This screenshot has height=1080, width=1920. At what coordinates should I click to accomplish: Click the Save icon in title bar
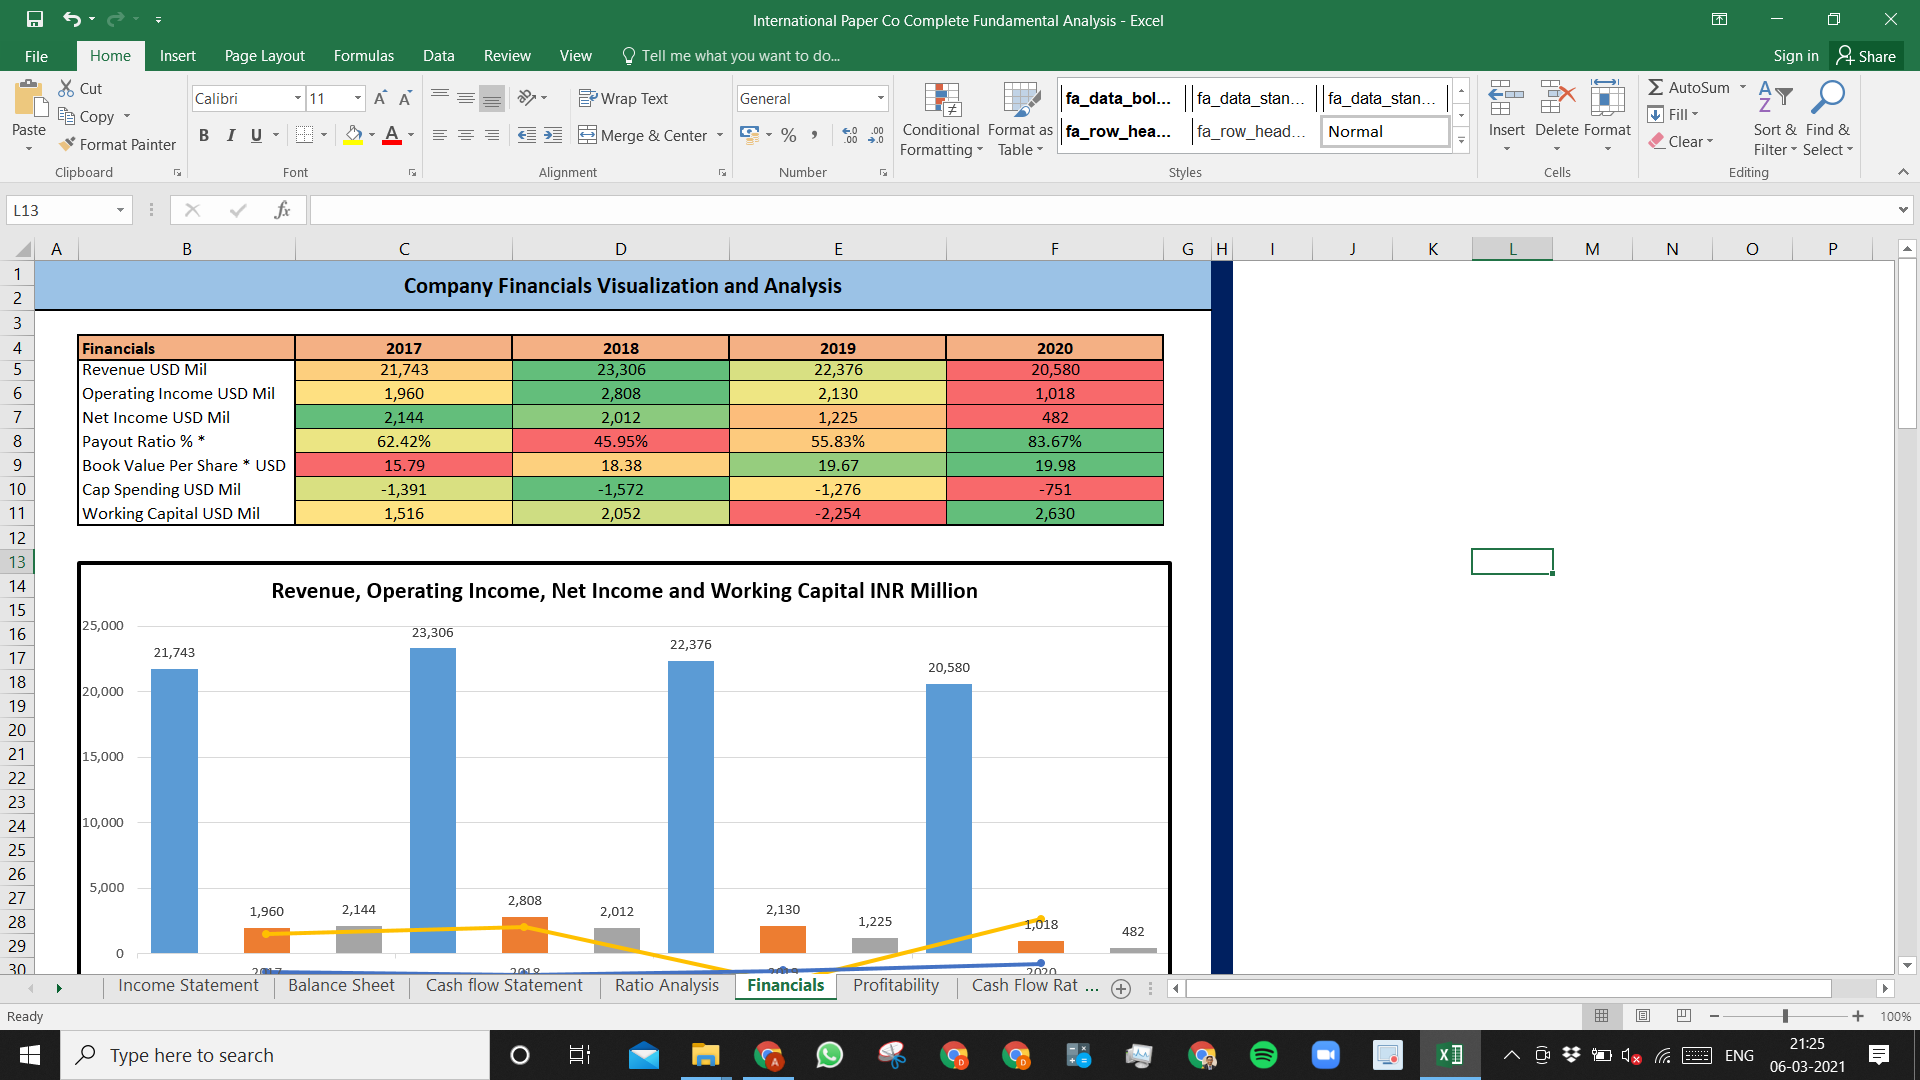click(35, 19)
